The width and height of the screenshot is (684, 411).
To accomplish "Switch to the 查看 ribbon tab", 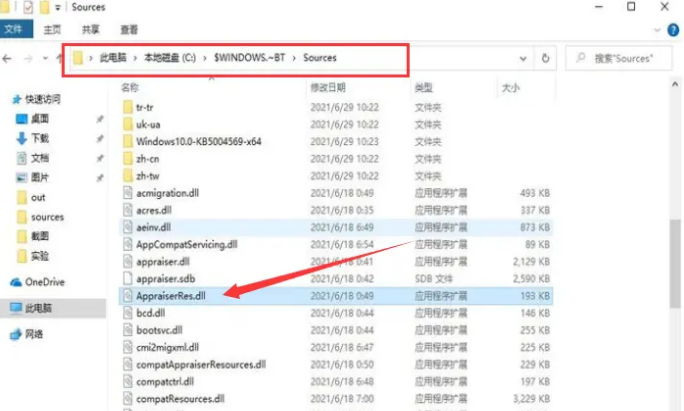I will pyautogui.click(x=129, y=30).
